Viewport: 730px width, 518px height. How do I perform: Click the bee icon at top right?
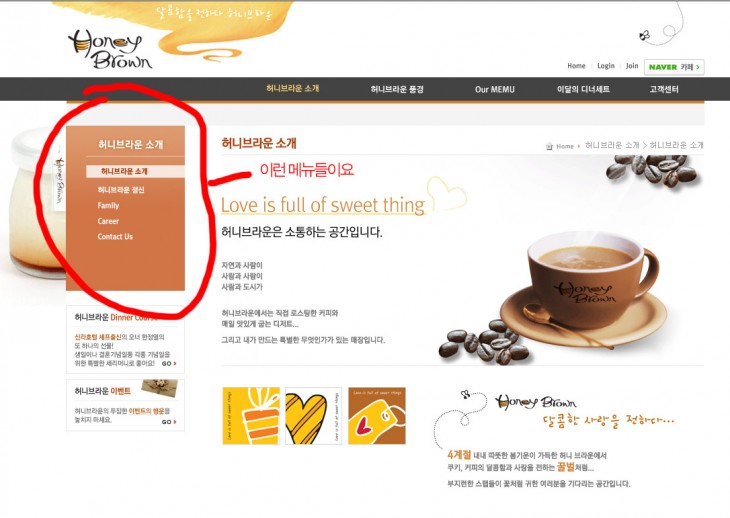click(x=644, y=35)
